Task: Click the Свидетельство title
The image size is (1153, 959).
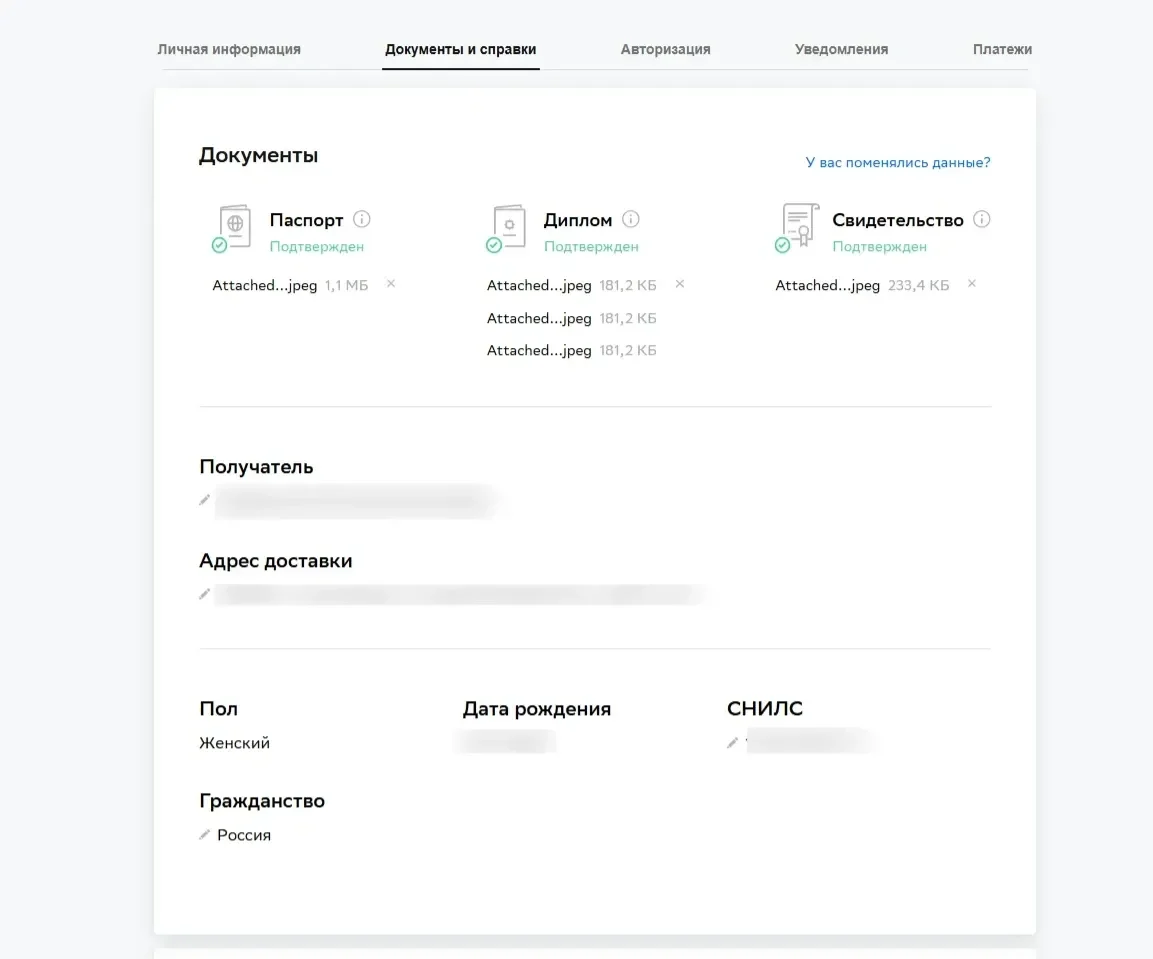Action: click(x=898, y=220)
